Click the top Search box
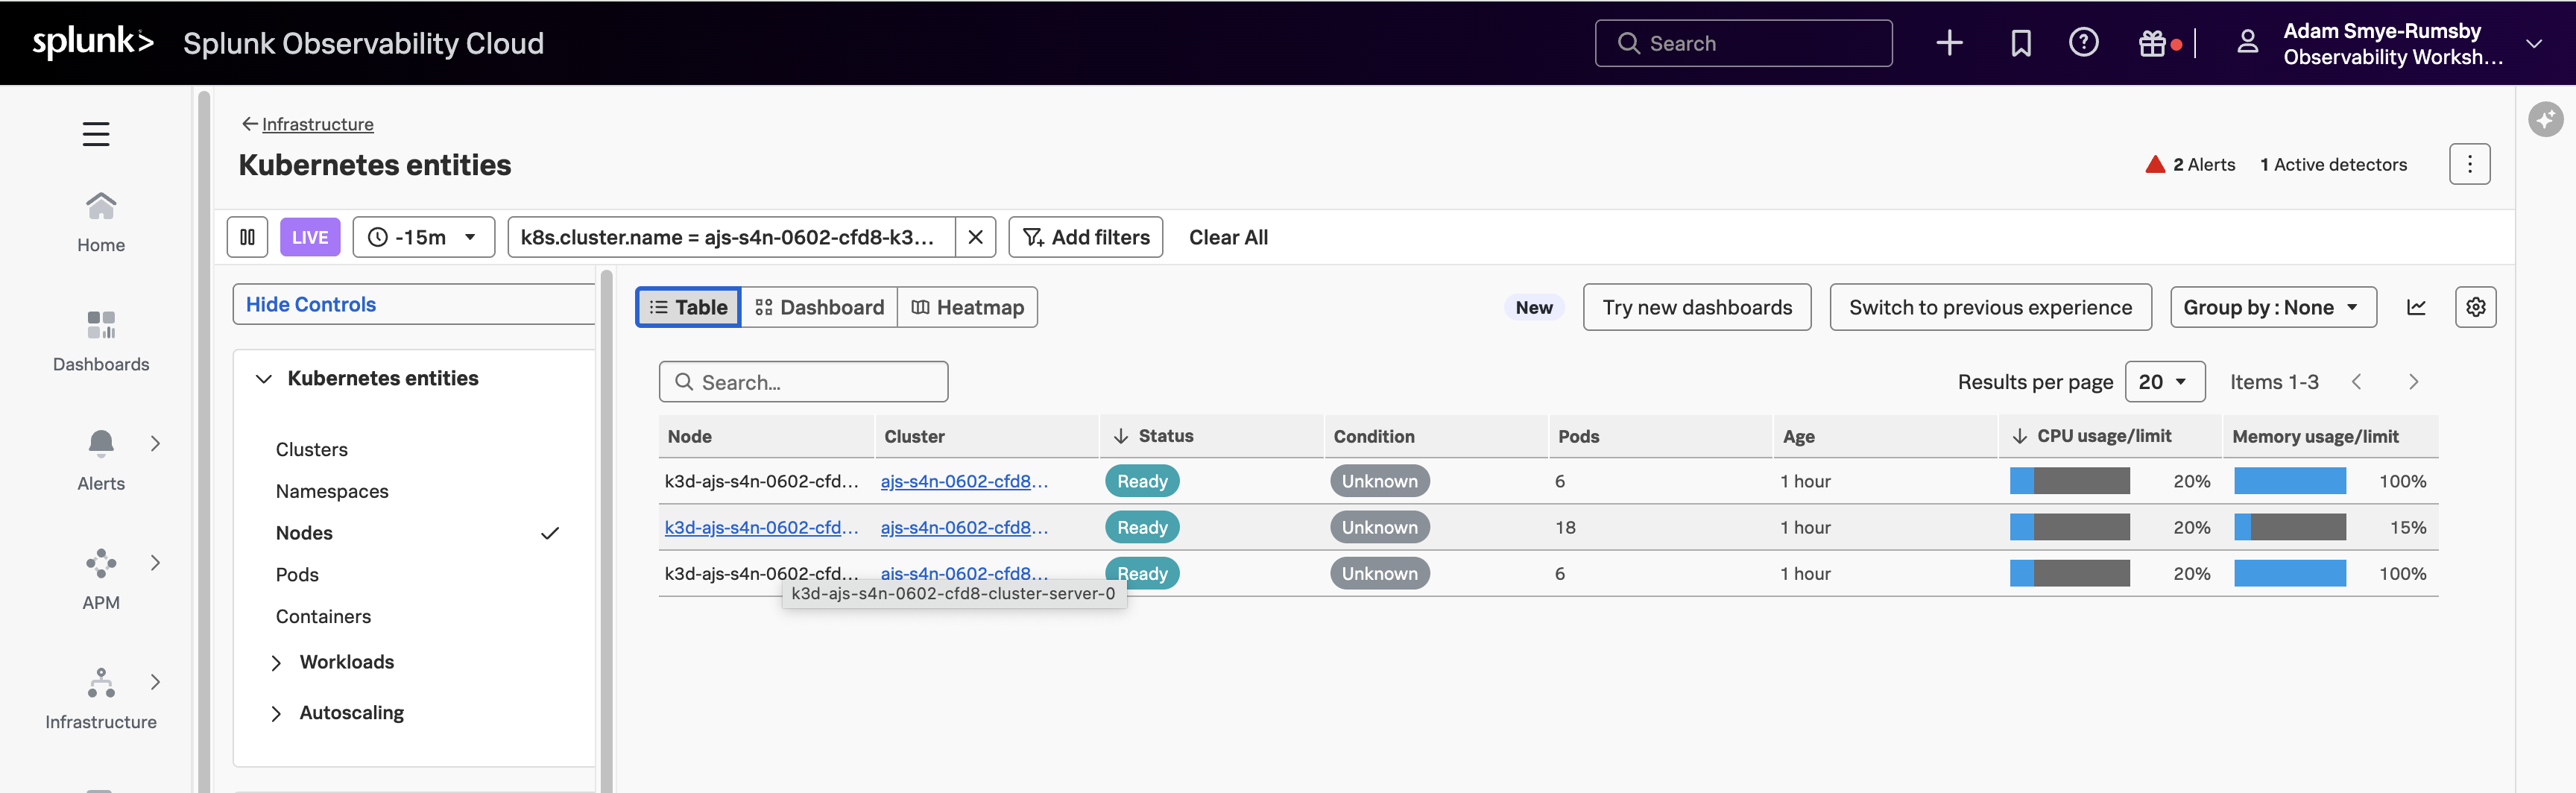The image size is (2576, 793). (x=1743, y=43)
